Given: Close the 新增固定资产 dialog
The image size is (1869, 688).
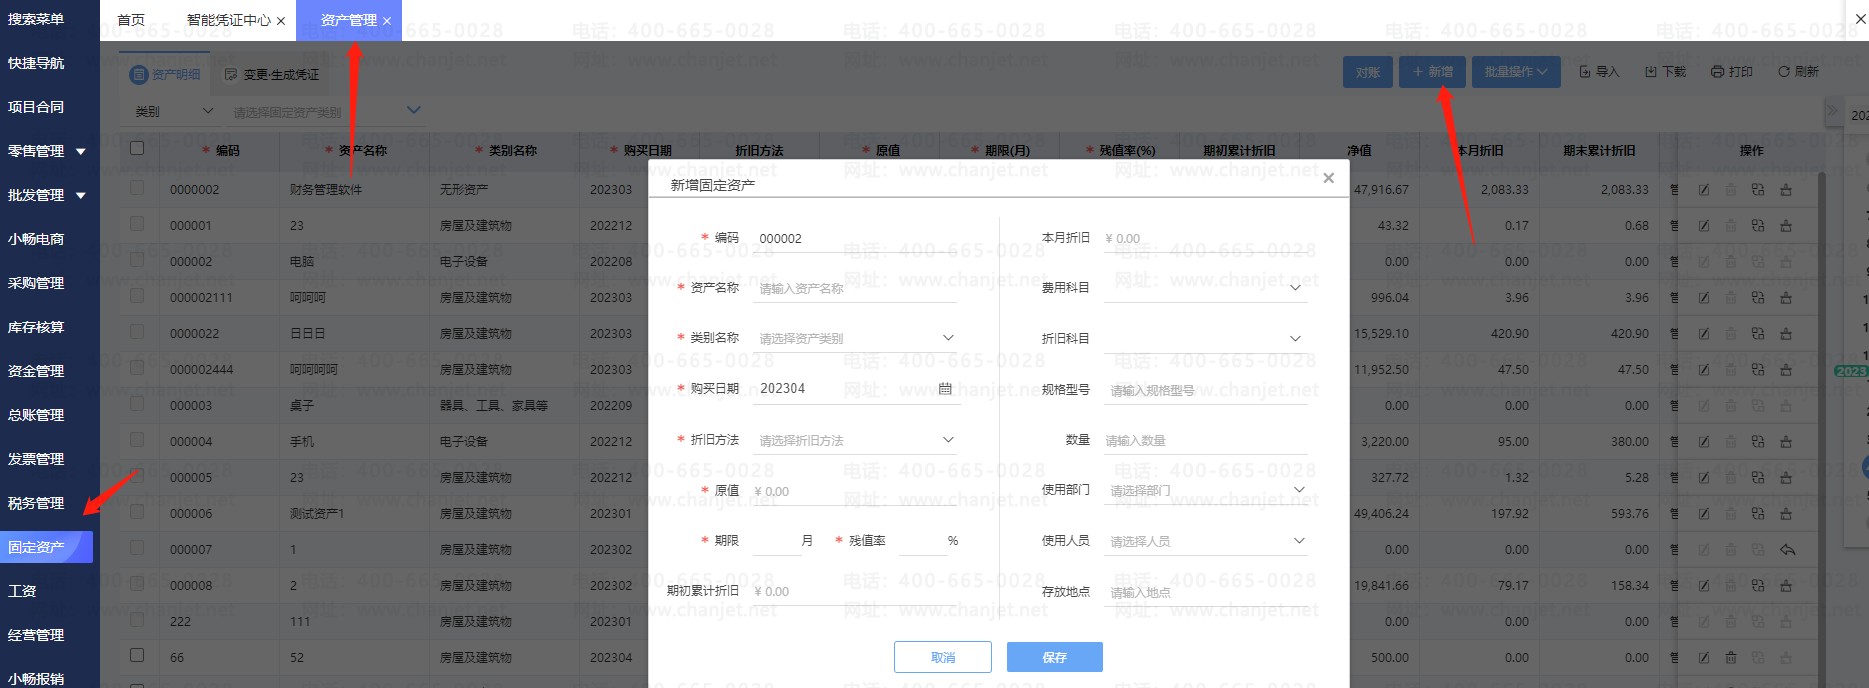Looking at the screenshot, I should click(x=1328, y=179).
